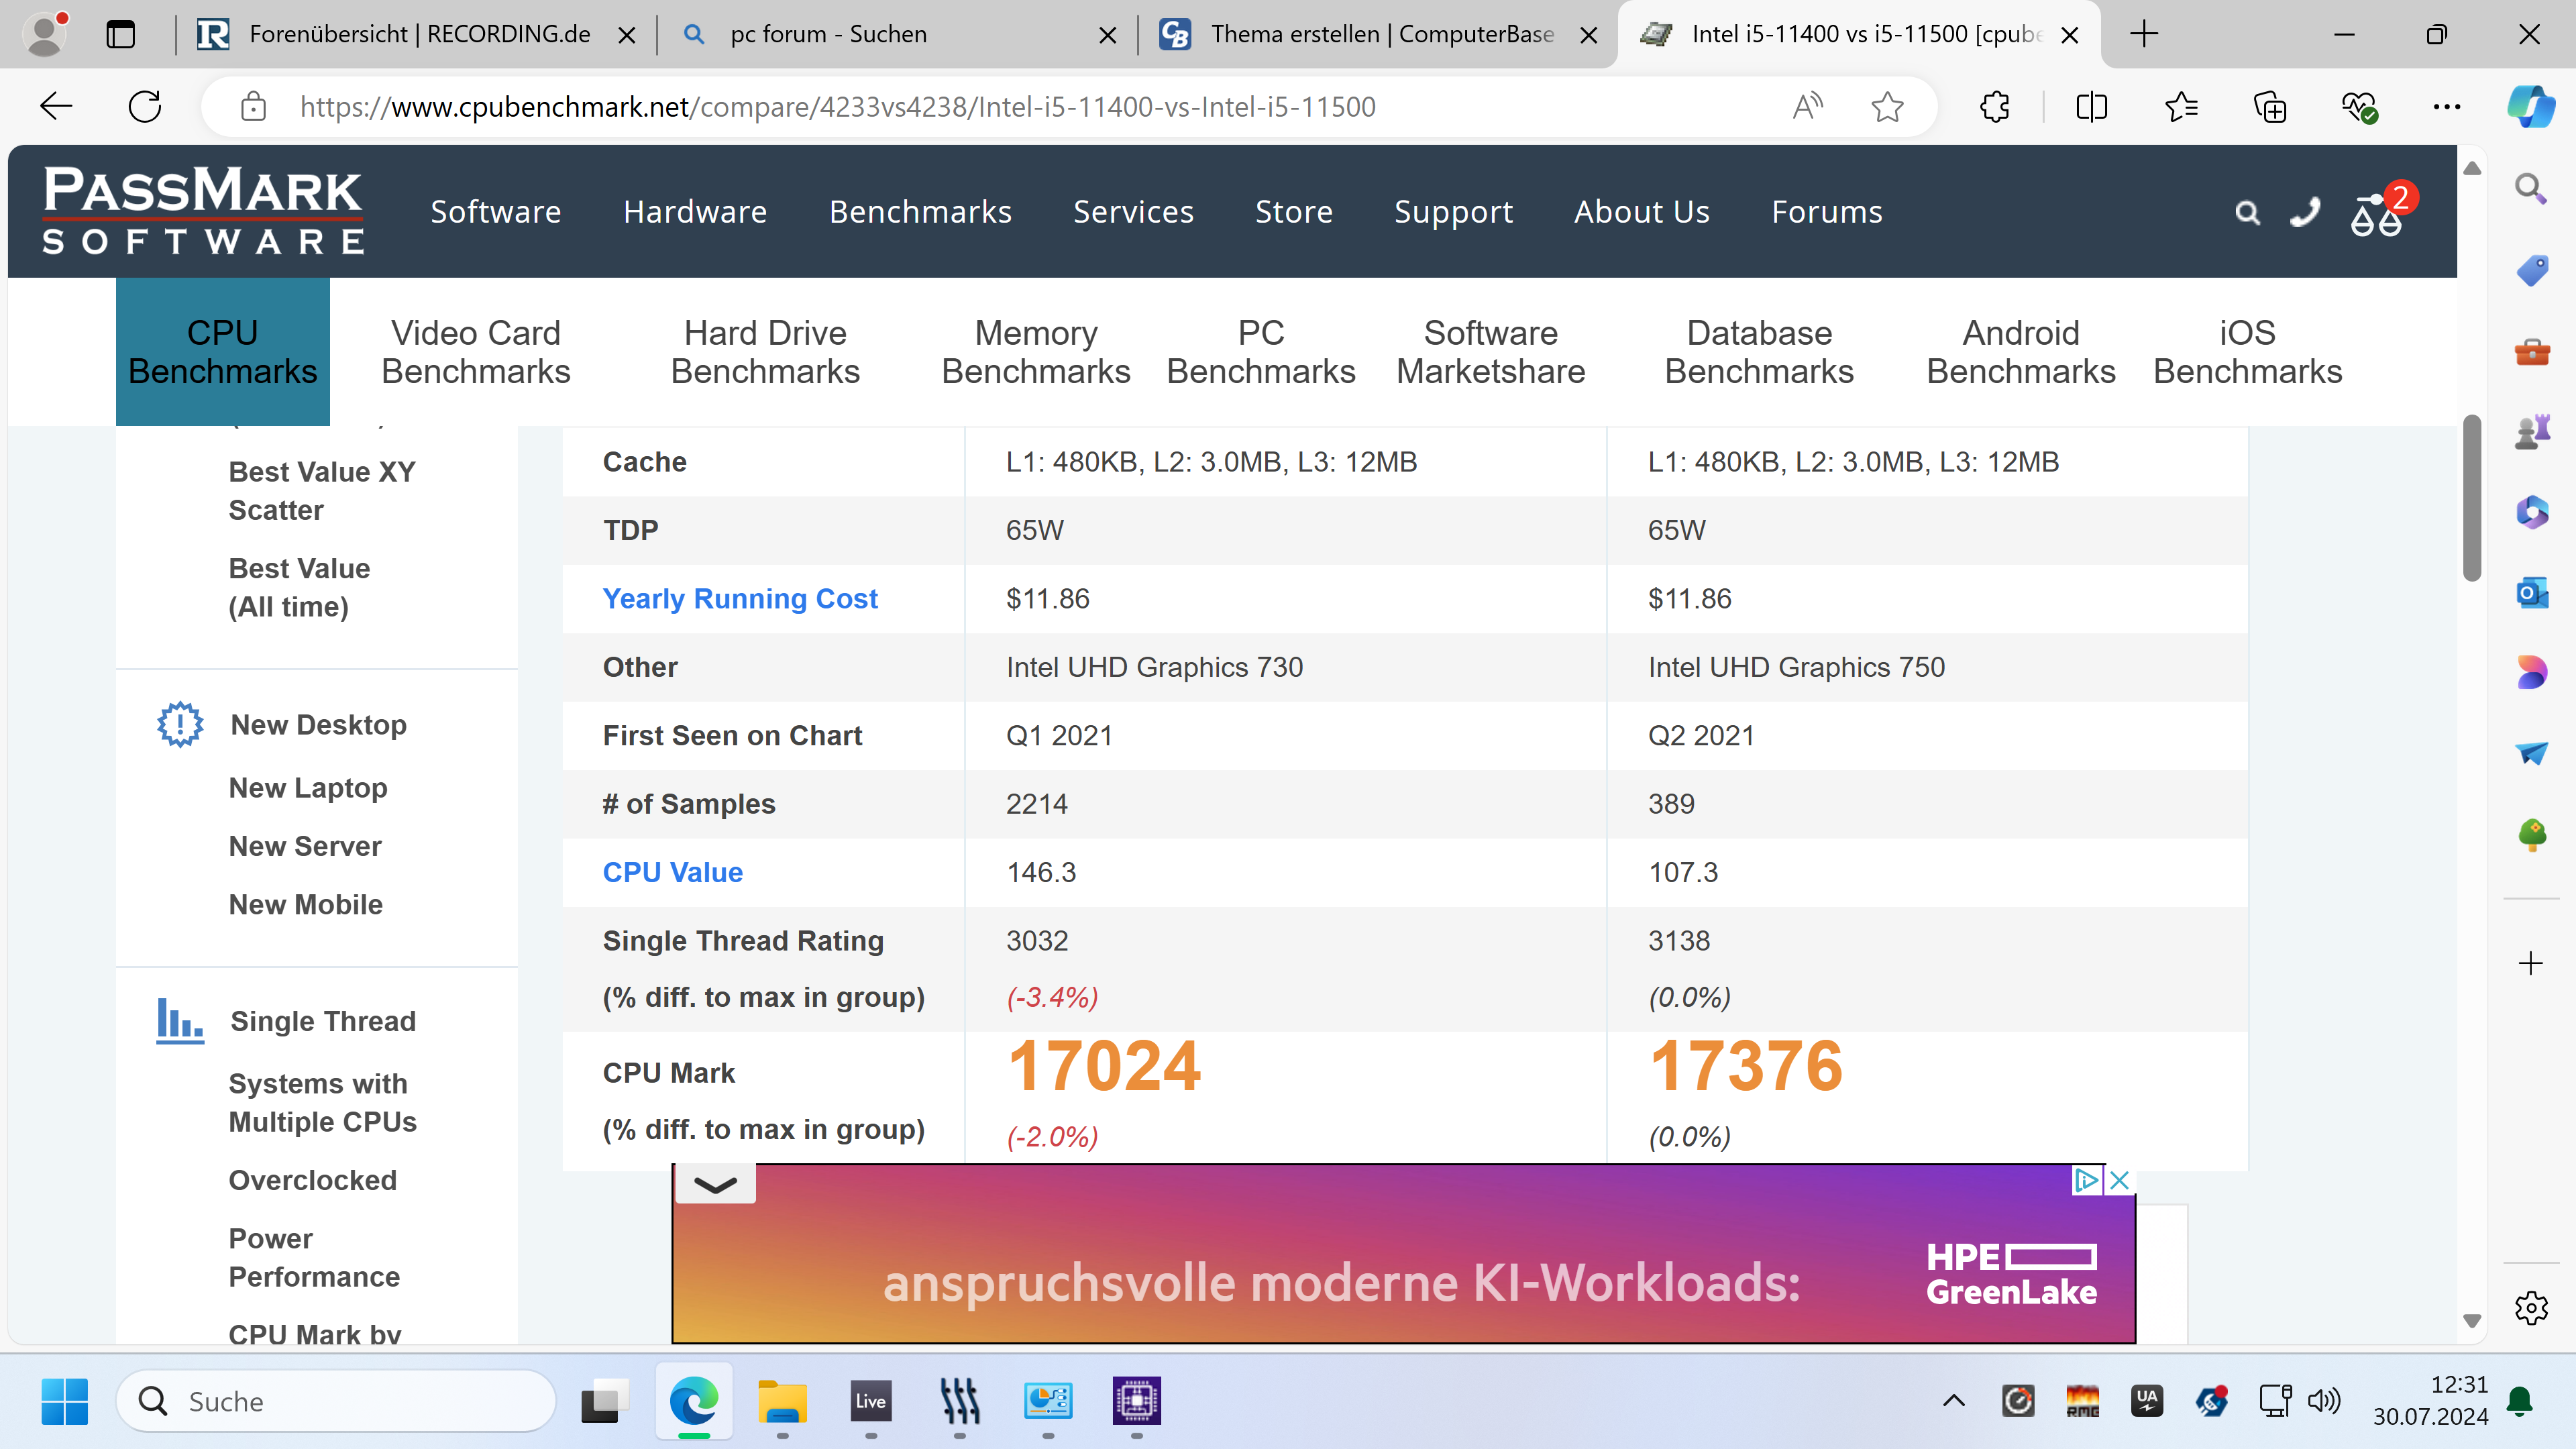
Task: Click the page vertical scrollbar thumb
Action: (x=2472, y=497)
